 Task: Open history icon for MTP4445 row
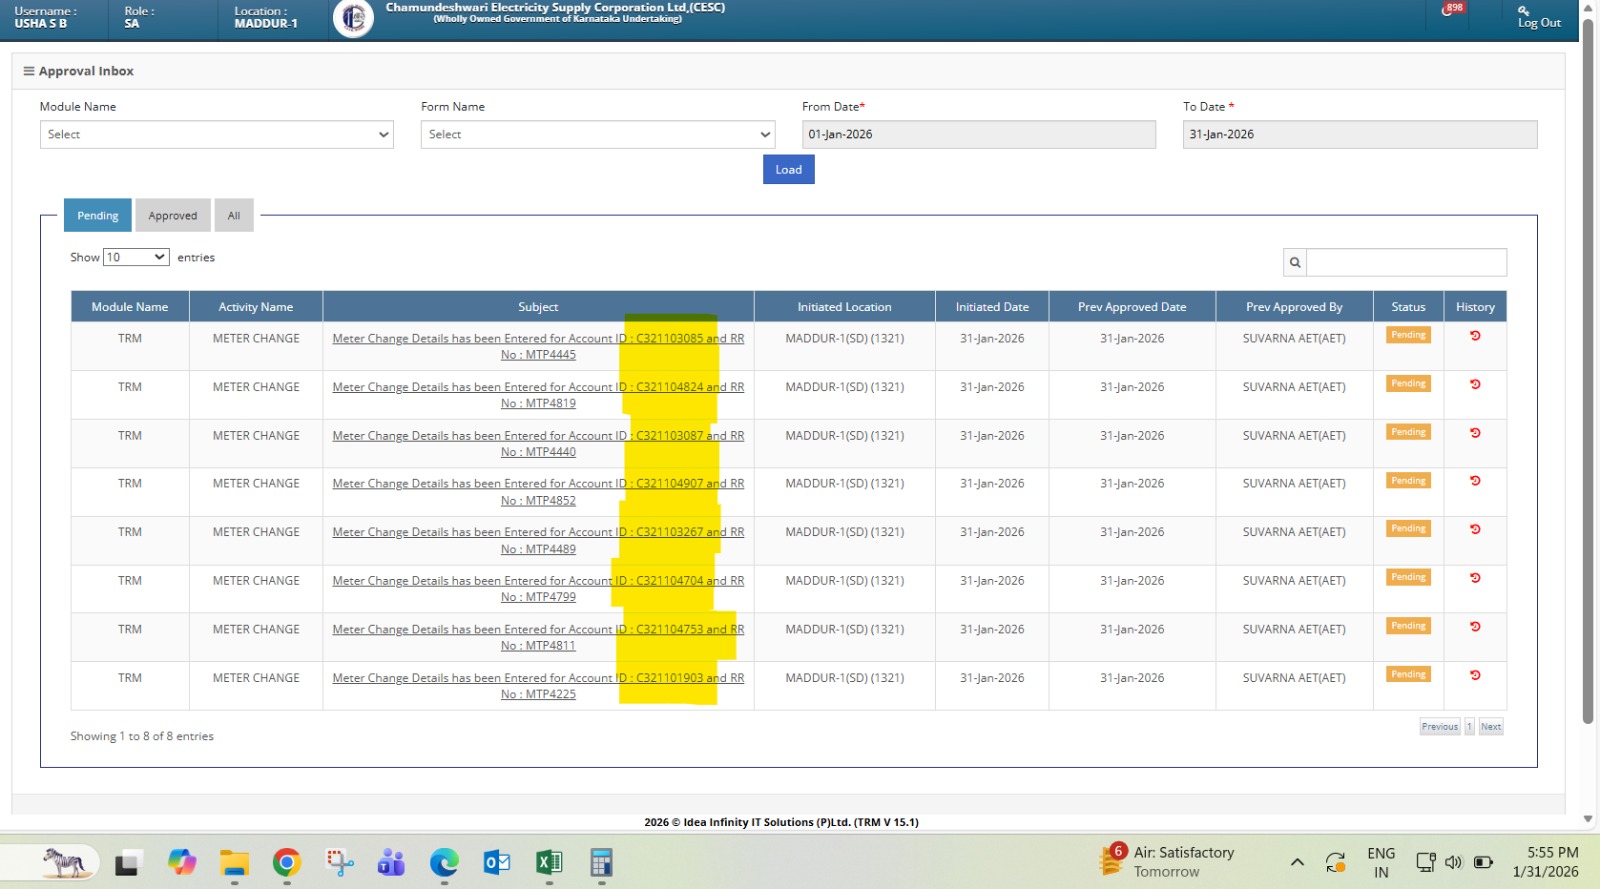[x=1475, y=336]
